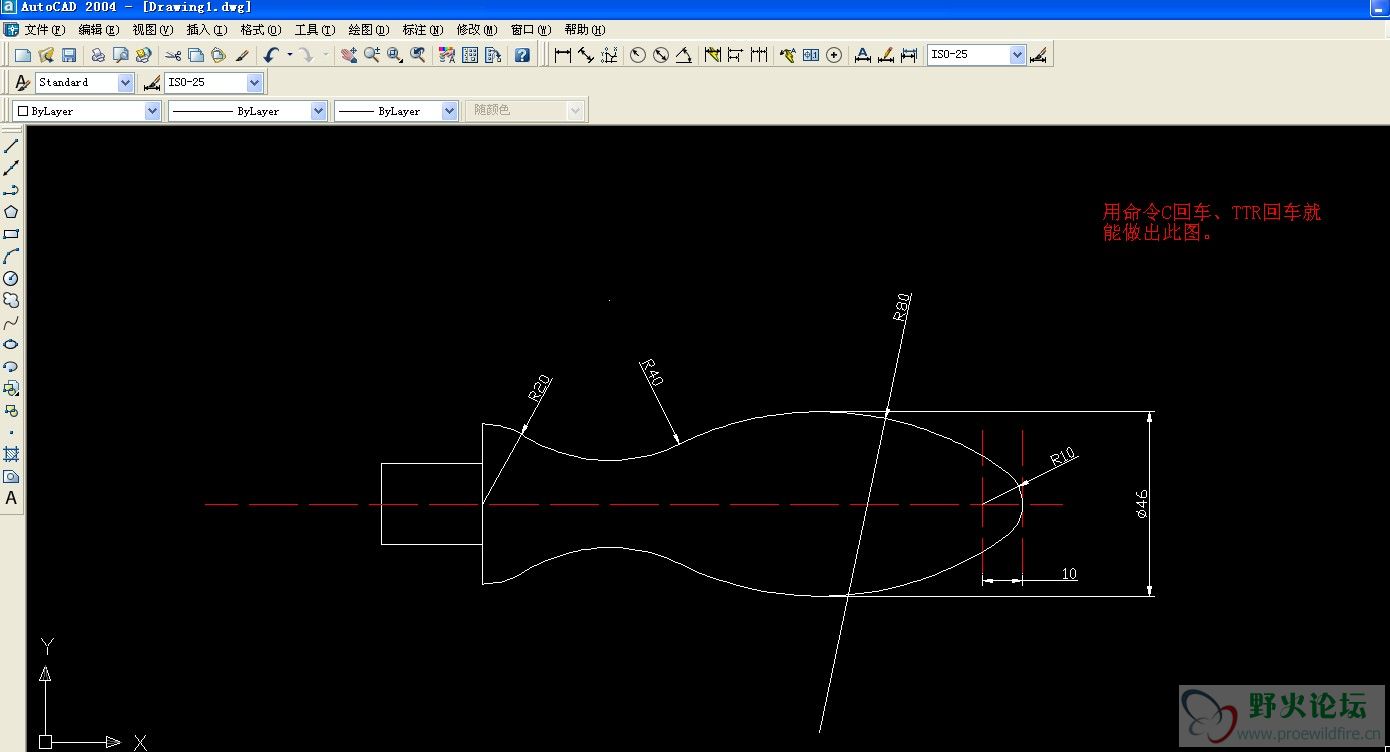Screen dimensions: 1390x752
Task: Select the Rectangle draw tool
Action: [x=11, y=234]
